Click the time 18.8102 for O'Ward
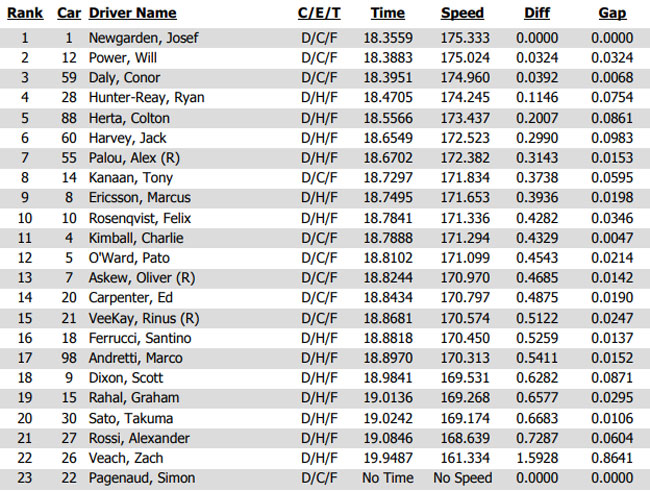 (388, 258)
